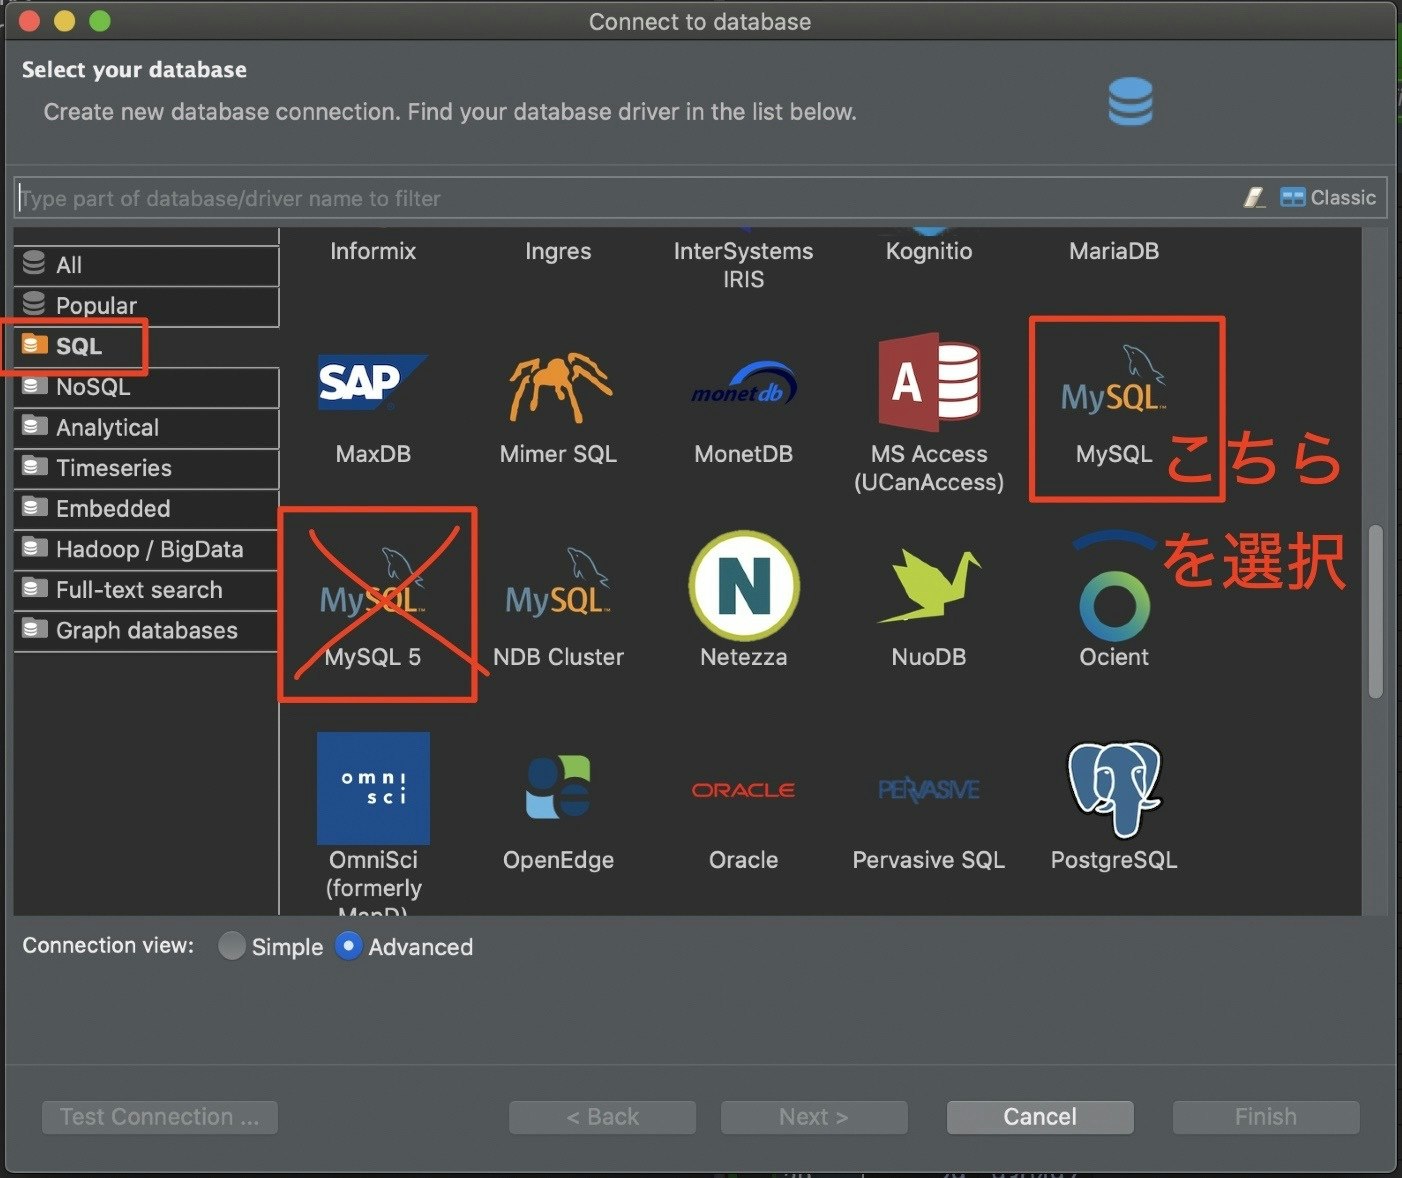Image resolution: width=1402 pixels, height=1178 pixels.
Task: Click the Test Connection button
Action: tap(160, 1117)
